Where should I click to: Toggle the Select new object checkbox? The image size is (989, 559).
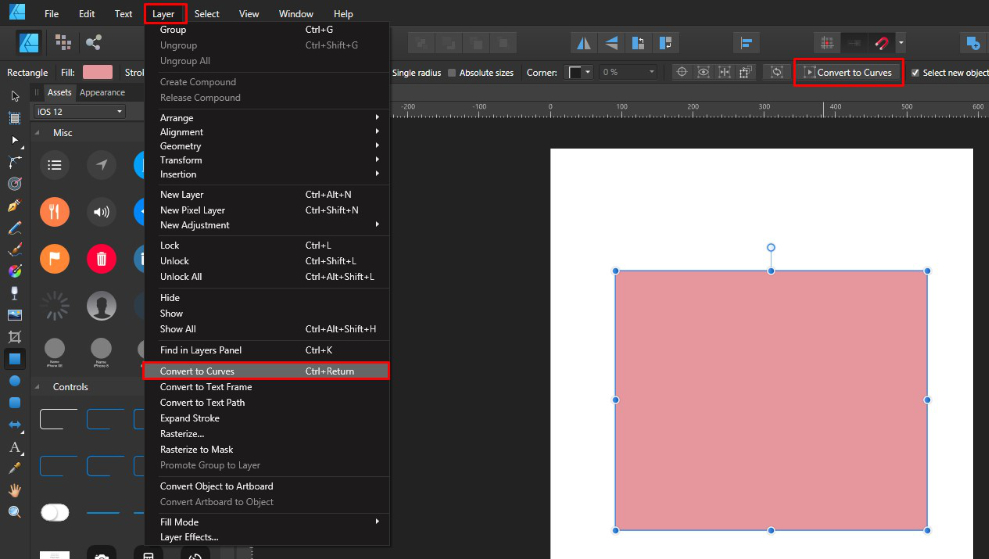pyautogui.click(x=915, y=73)
